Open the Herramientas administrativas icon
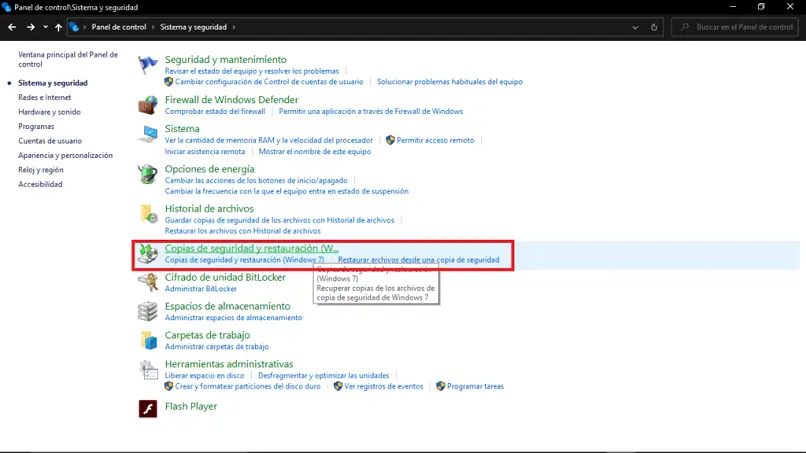The image size is (806, 453). (x=148, y=370)
